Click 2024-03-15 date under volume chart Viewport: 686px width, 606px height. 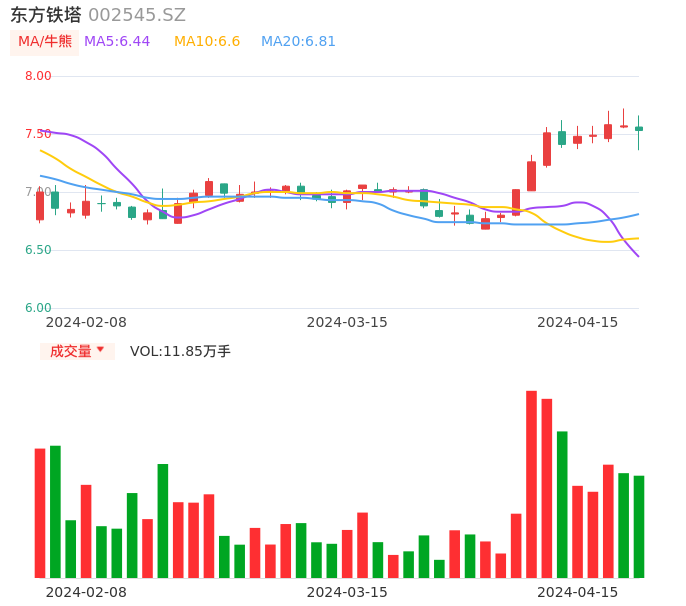[347, 592]
